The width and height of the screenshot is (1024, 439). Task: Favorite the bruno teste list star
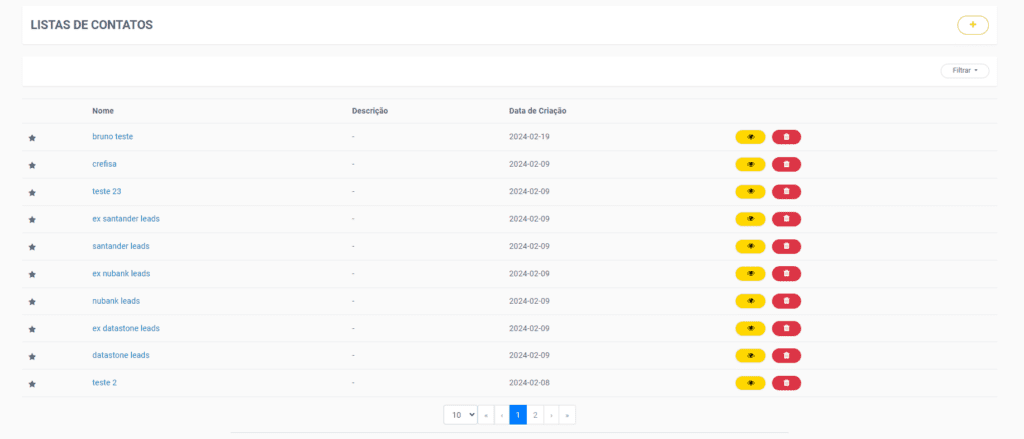click(x=32, y=138)
